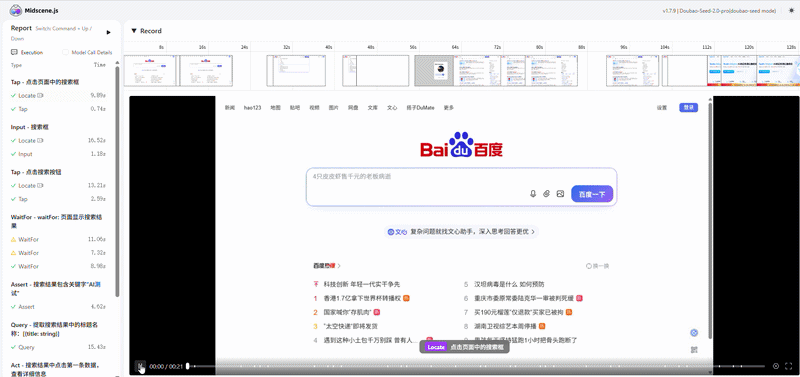Click the Baidu logo
The image size is (800, 377).
462,145
